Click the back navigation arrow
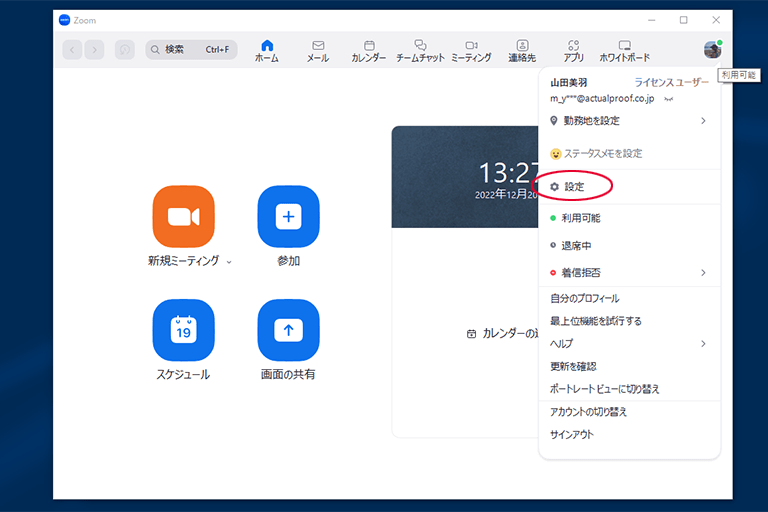 coord(72,49)
